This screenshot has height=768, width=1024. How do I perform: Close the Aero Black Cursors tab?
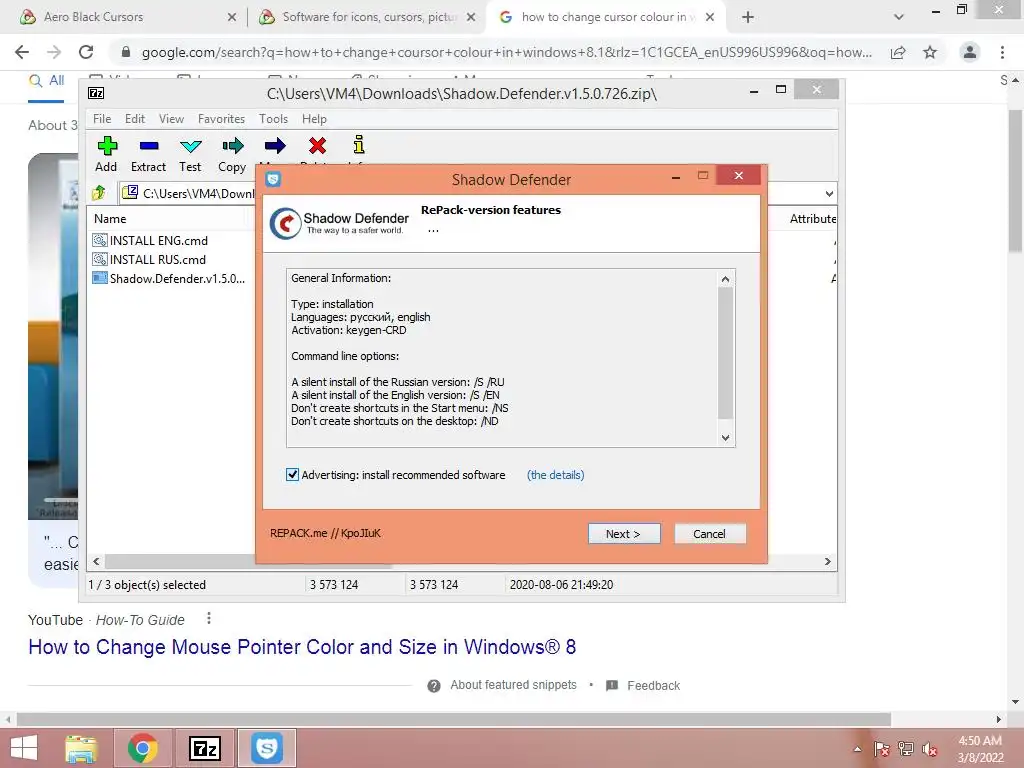(232, 17)
